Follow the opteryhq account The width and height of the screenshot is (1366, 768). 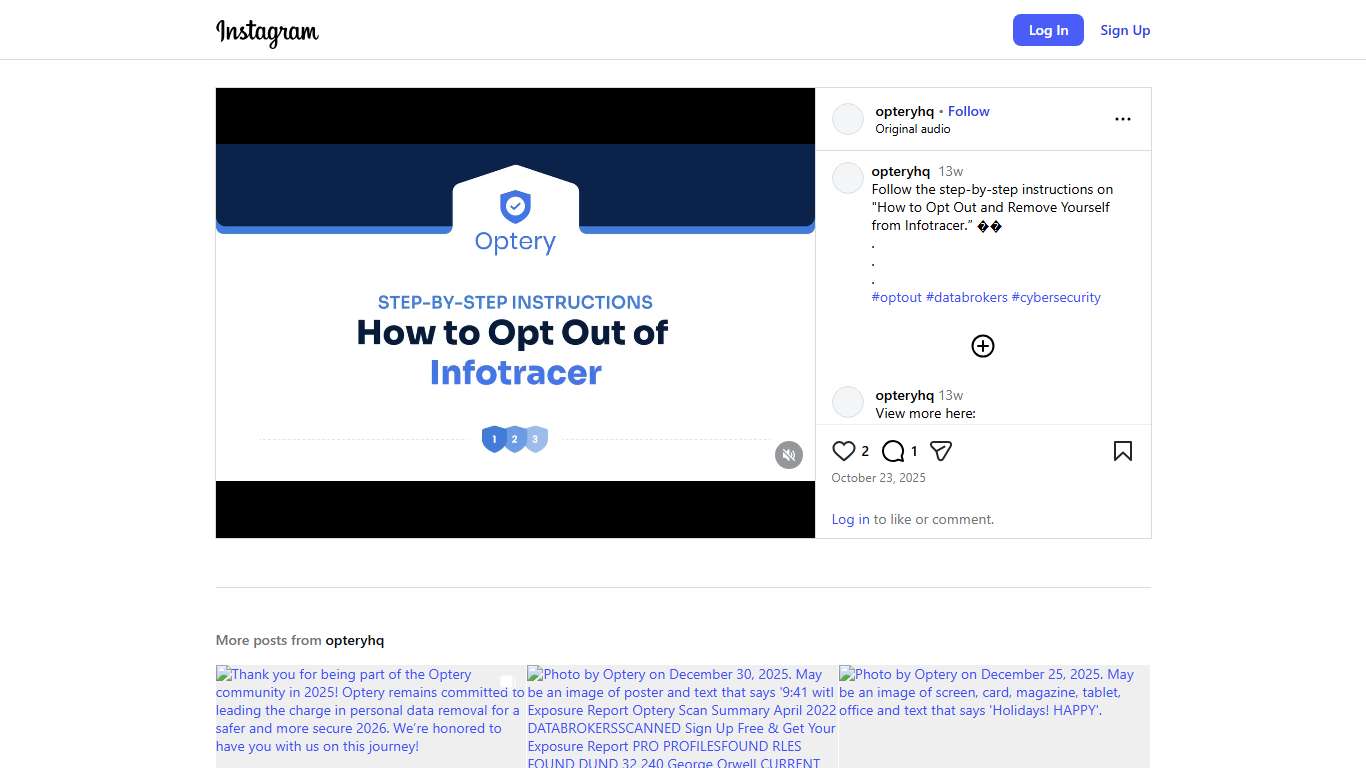[x=968, y=111]
